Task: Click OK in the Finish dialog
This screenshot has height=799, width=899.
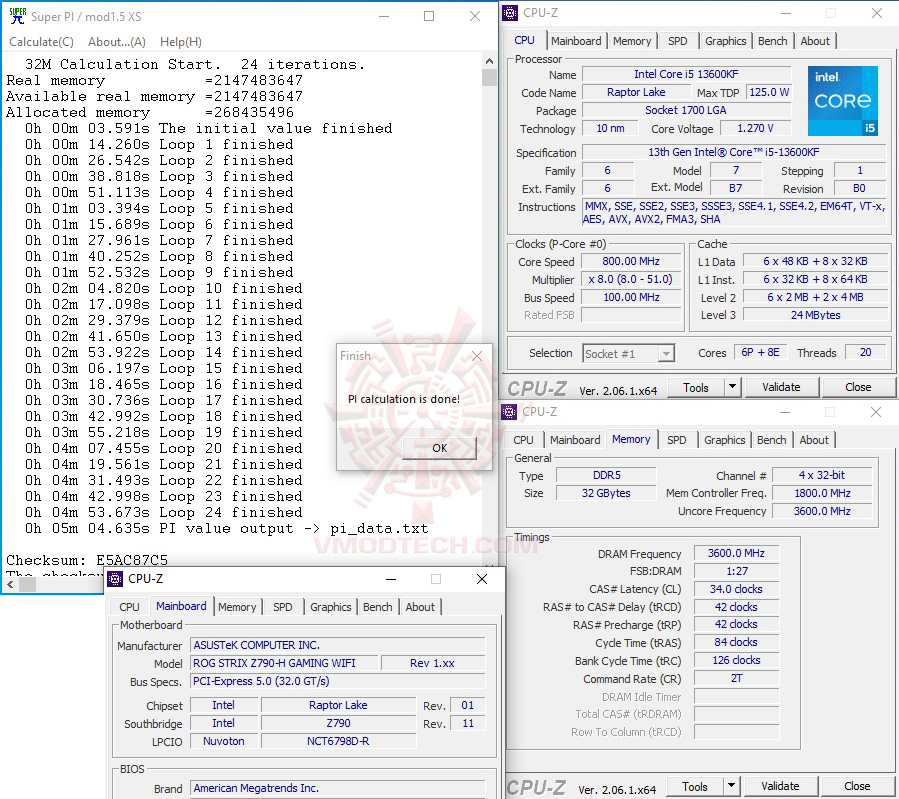Action: coord(440,448)
